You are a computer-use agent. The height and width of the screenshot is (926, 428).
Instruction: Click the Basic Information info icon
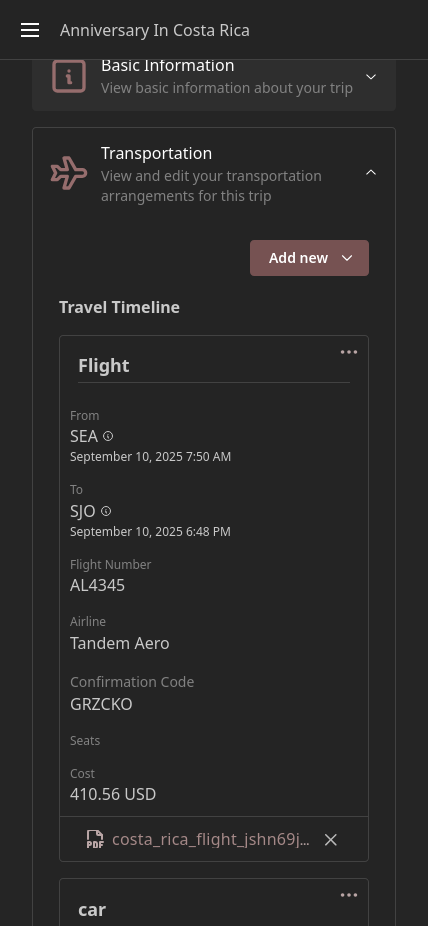69,76
